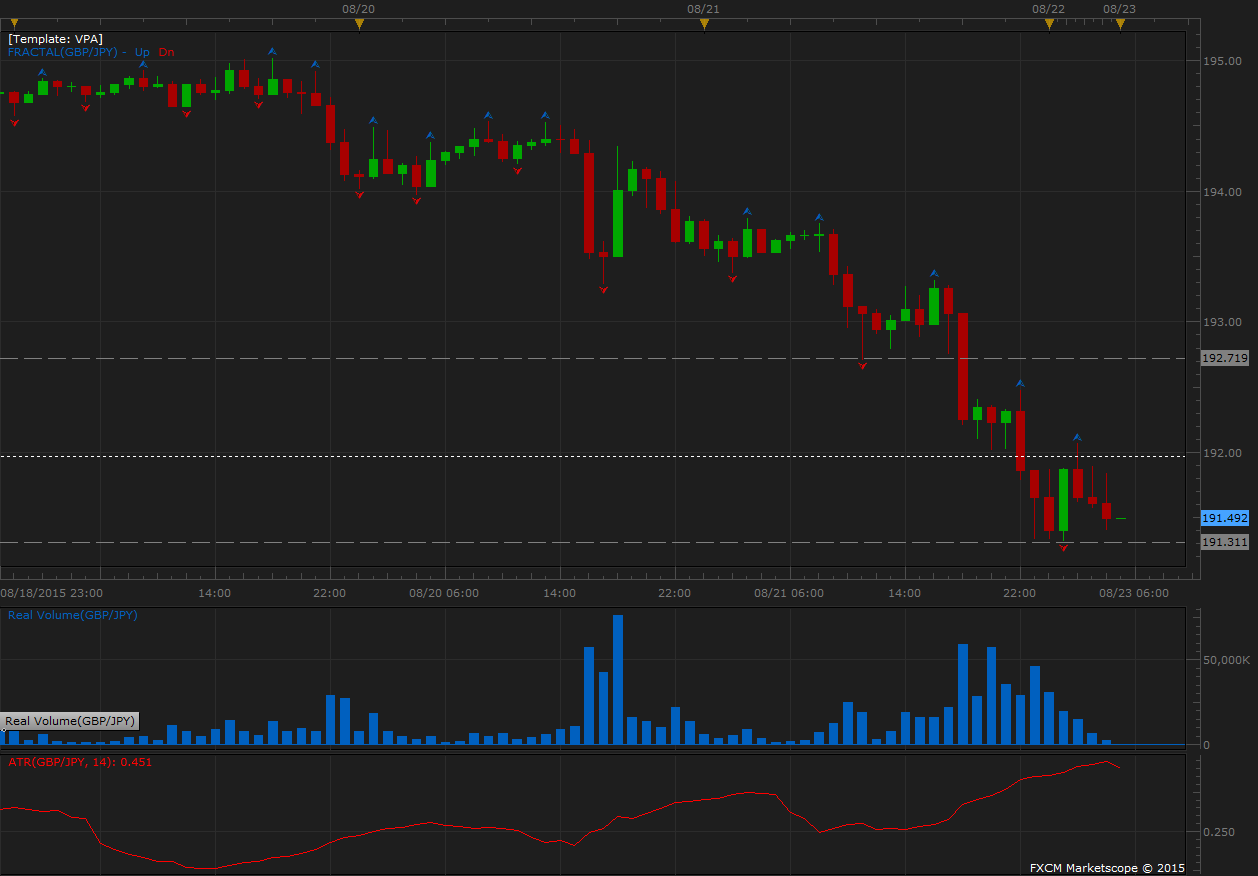Click the 0.250 ATR axis label

1218,832
